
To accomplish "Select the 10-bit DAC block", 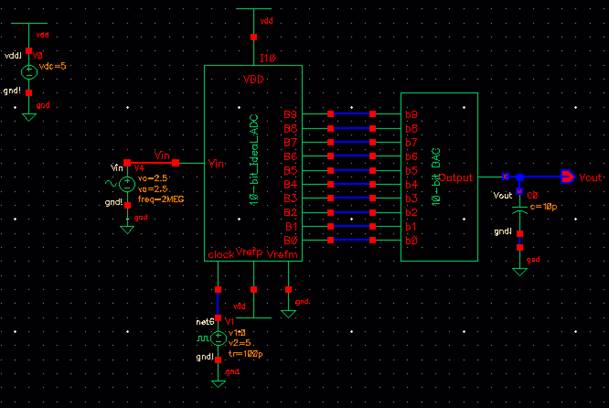I will click(x=439, y=177).
